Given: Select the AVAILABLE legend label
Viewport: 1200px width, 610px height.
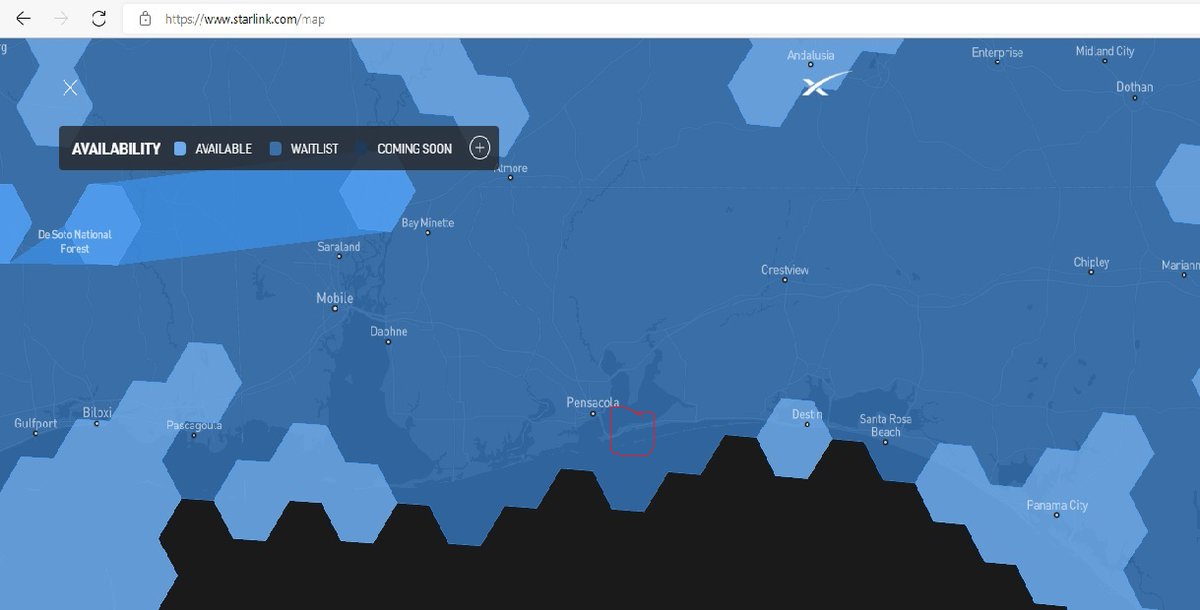Looking at the screenshot, I should click(223, 148).
